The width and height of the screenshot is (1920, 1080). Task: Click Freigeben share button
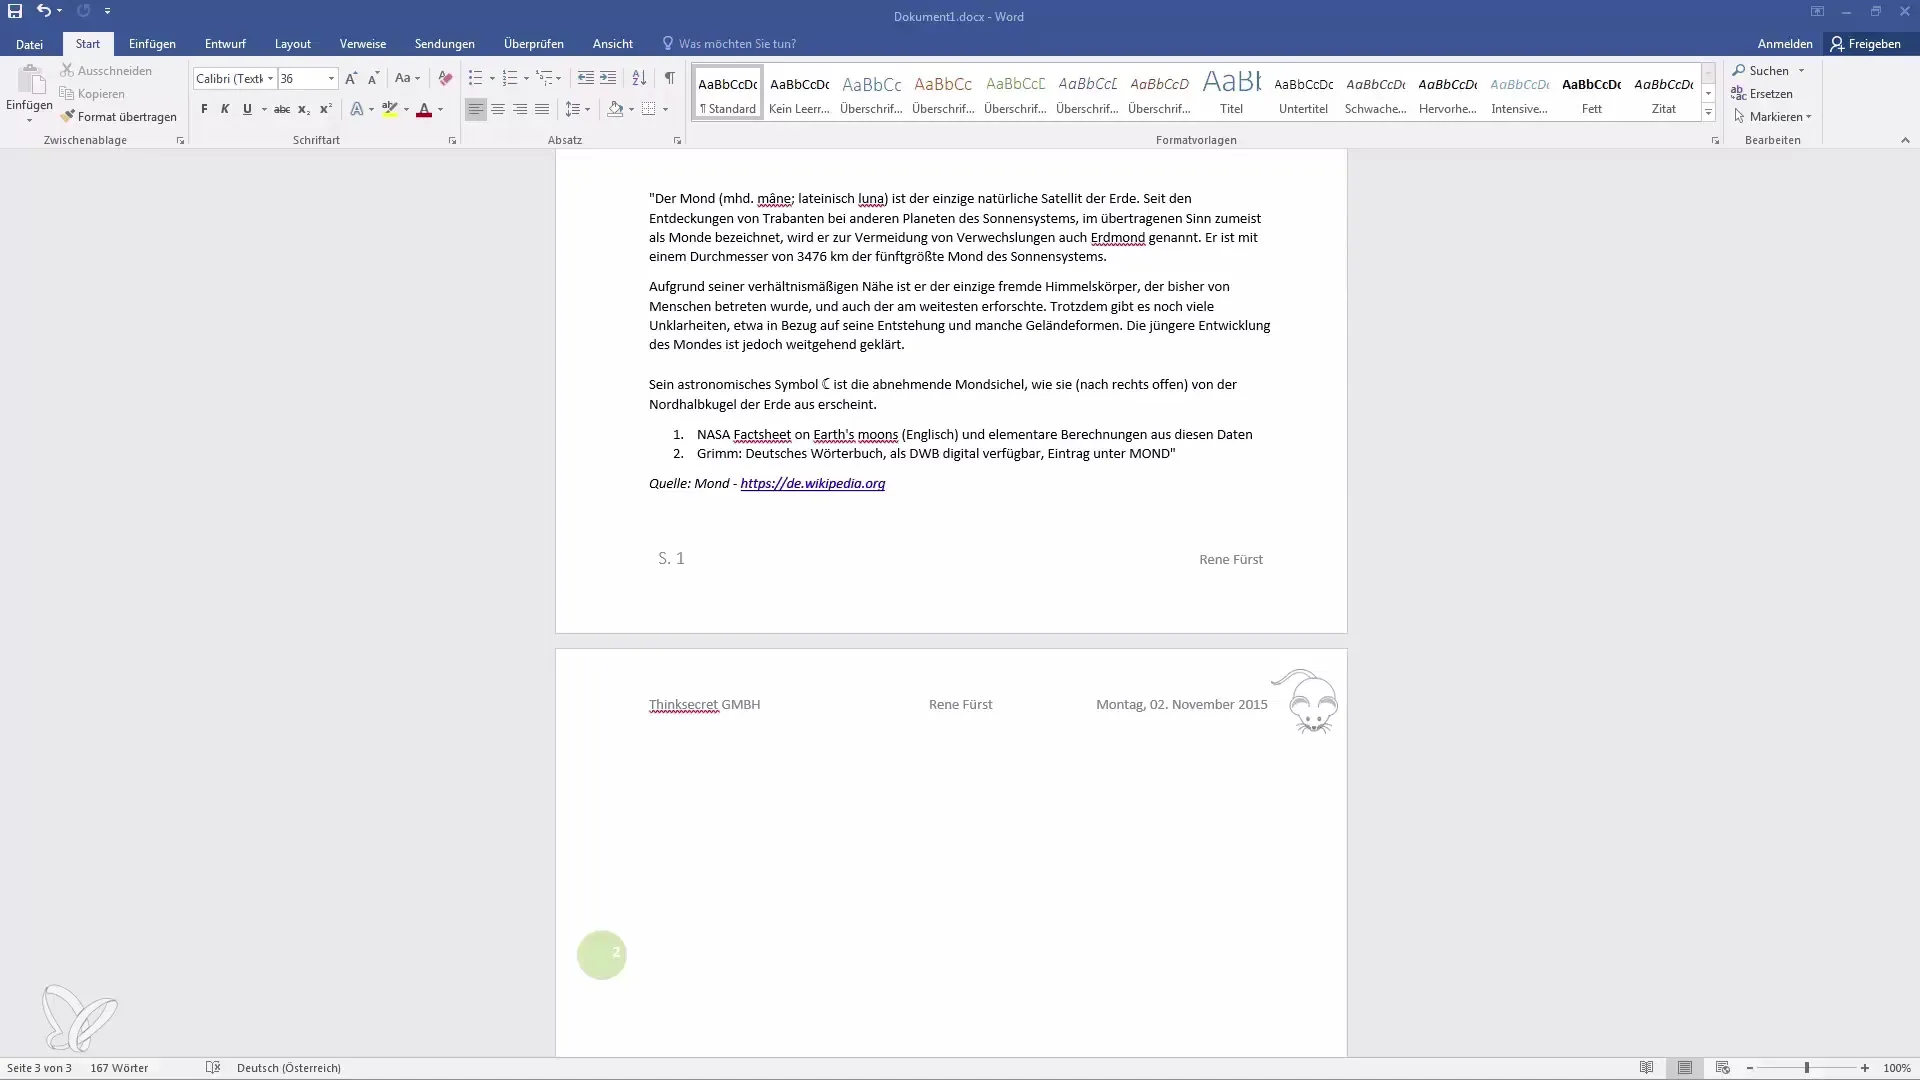point(1865,44)
